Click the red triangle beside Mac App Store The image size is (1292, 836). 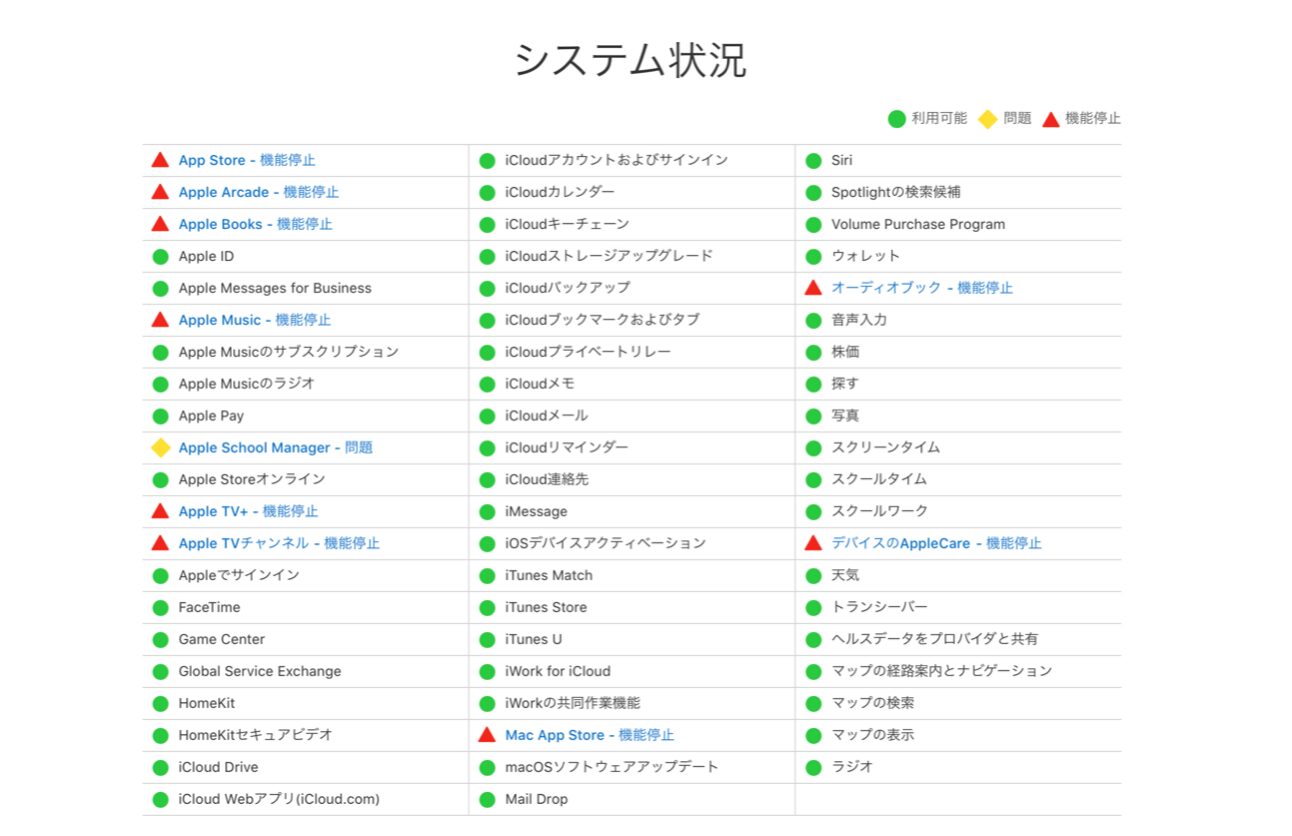pyautogui.click(x=487, y=735)
